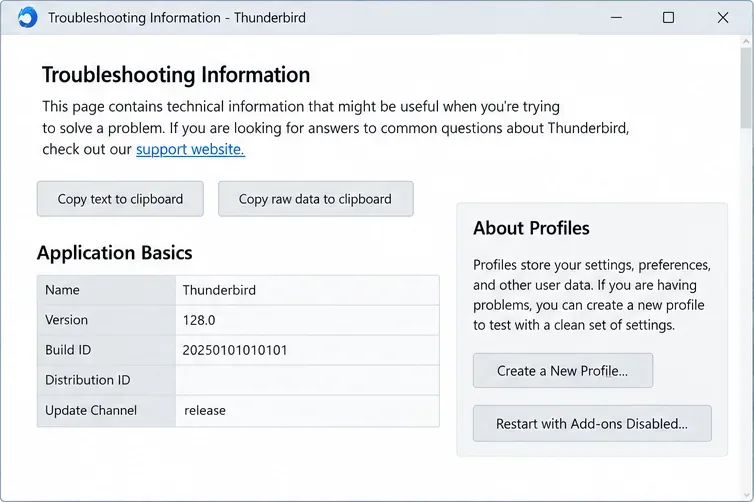Minimize the Troubleshooting Information window
The image size is (754, 502).
coord(616,18)
